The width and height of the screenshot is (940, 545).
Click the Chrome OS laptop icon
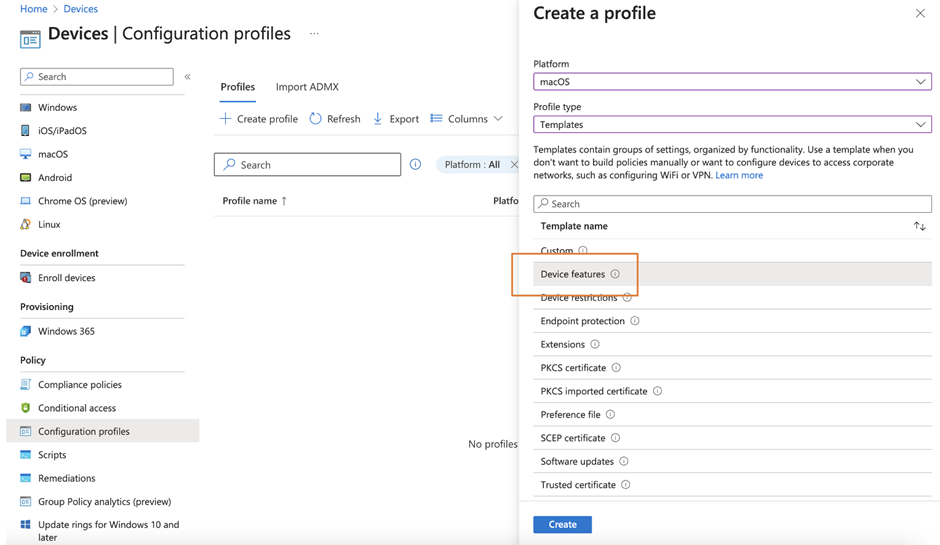pos(25,201)
